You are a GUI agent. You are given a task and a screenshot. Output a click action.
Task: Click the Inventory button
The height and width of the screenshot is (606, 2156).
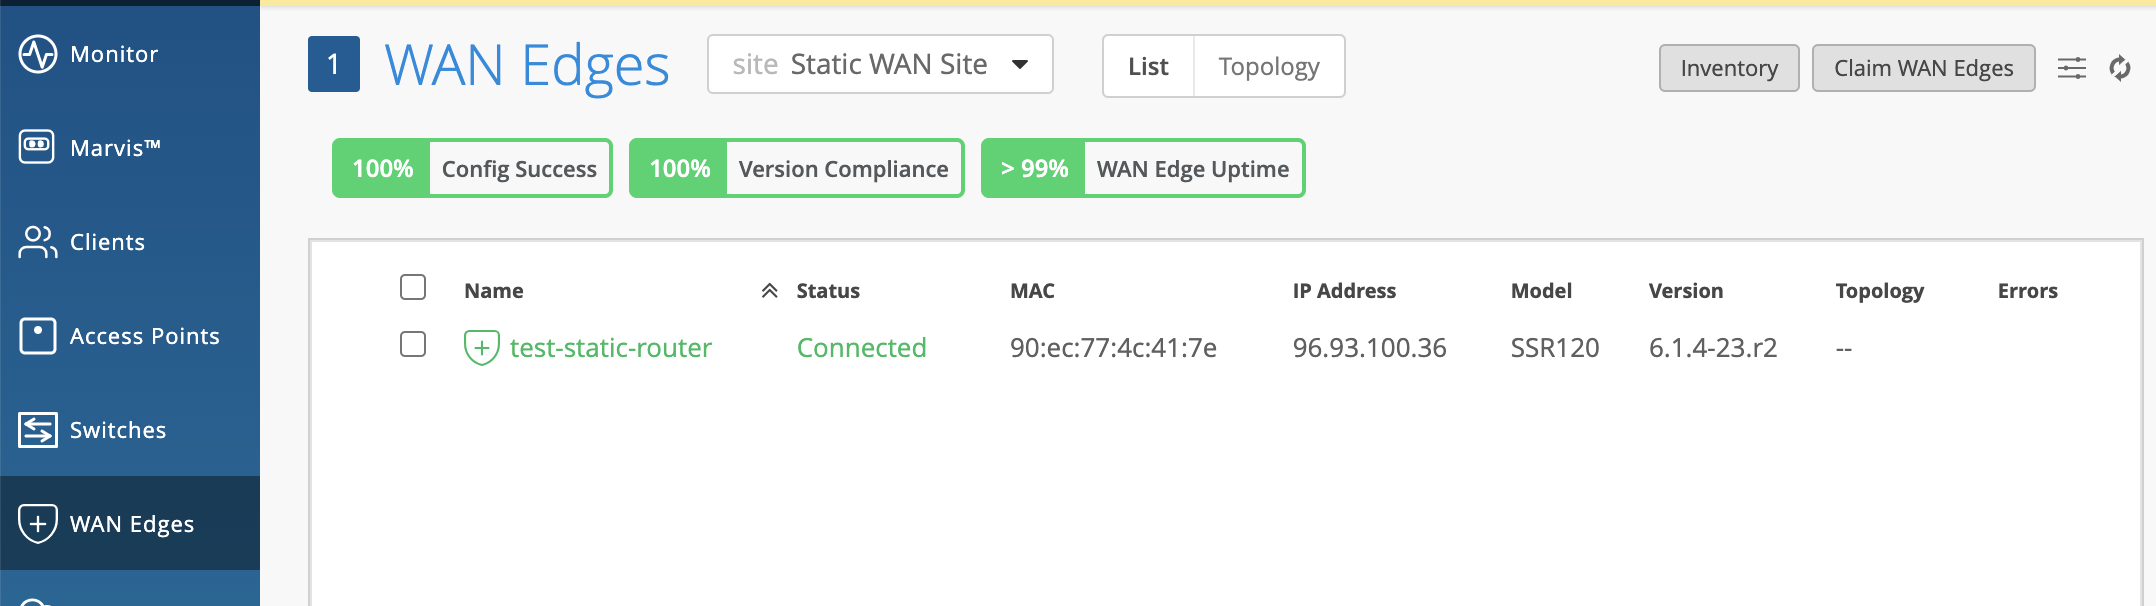[x=1728, y=68]
